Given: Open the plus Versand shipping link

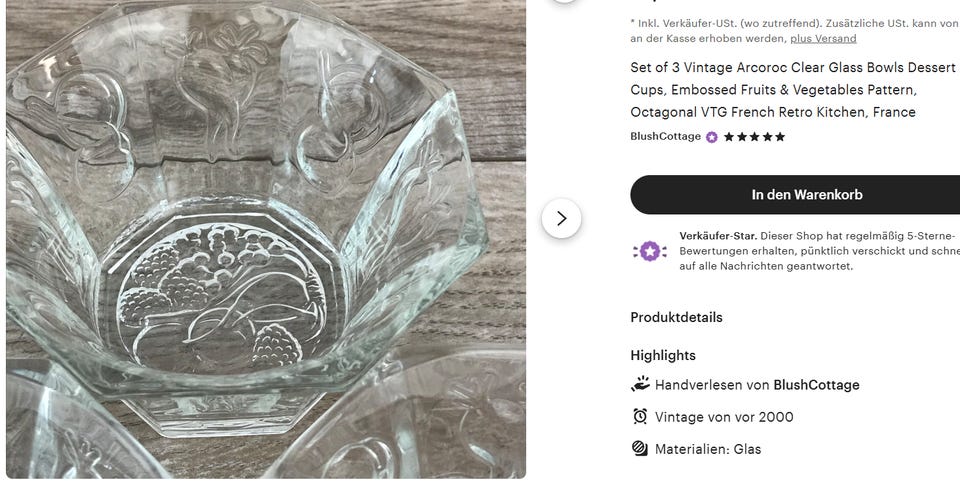Looking at the screenshot, I should [x=823, y=39].
